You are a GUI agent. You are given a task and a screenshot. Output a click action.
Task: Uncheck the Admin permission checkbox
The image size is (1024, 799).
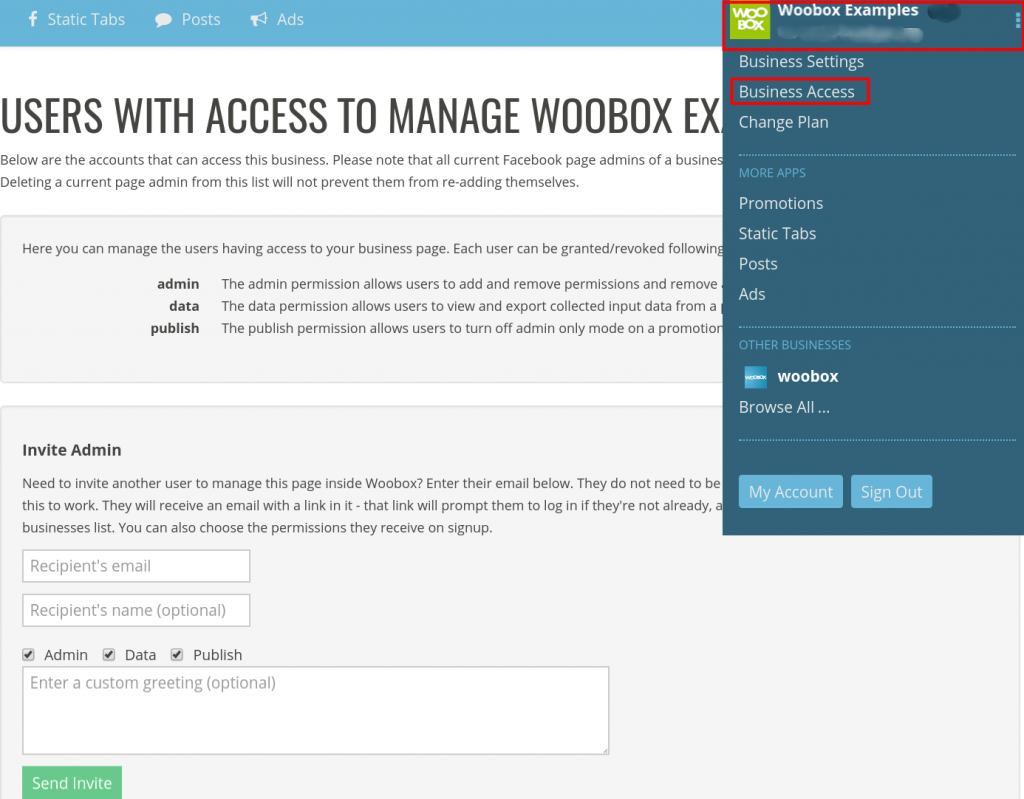[28, 654]
